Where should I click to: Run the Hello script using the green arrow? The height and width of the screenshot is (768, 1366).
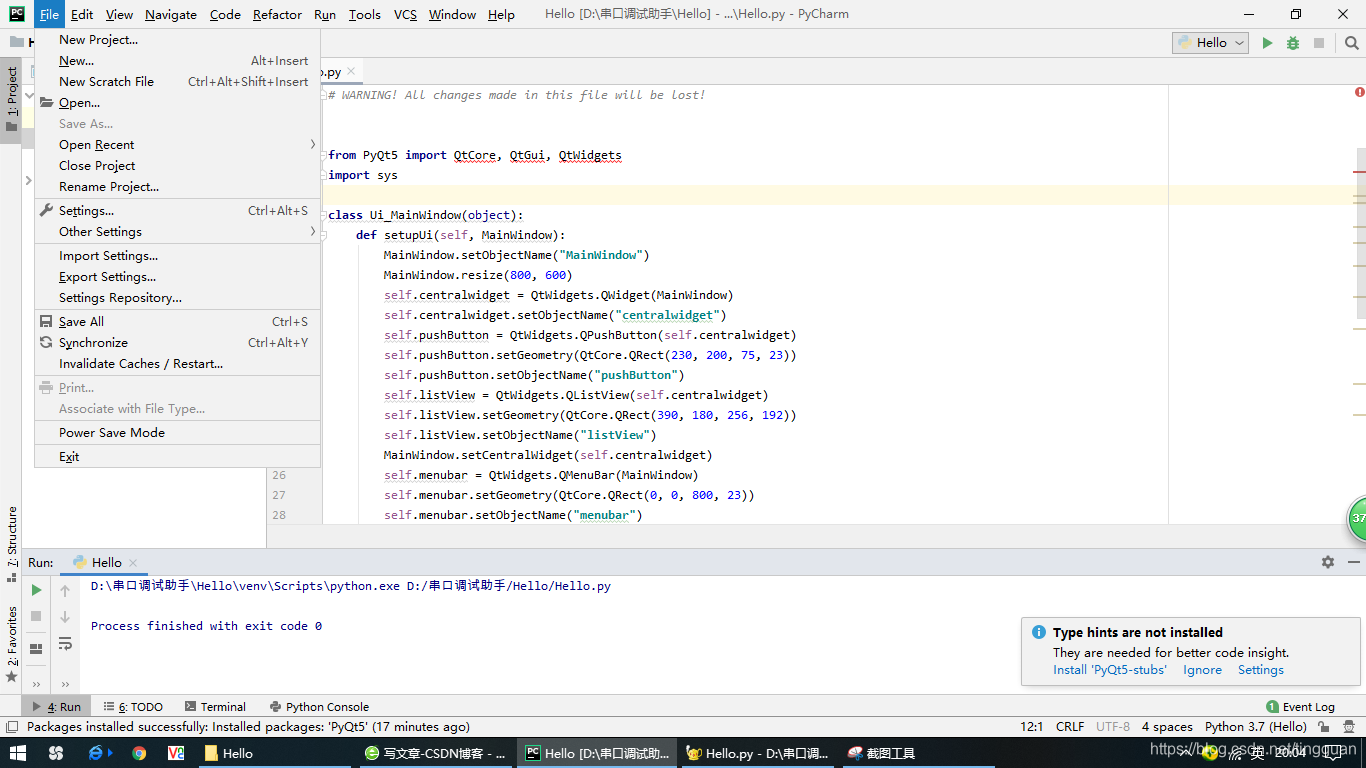1267,42
